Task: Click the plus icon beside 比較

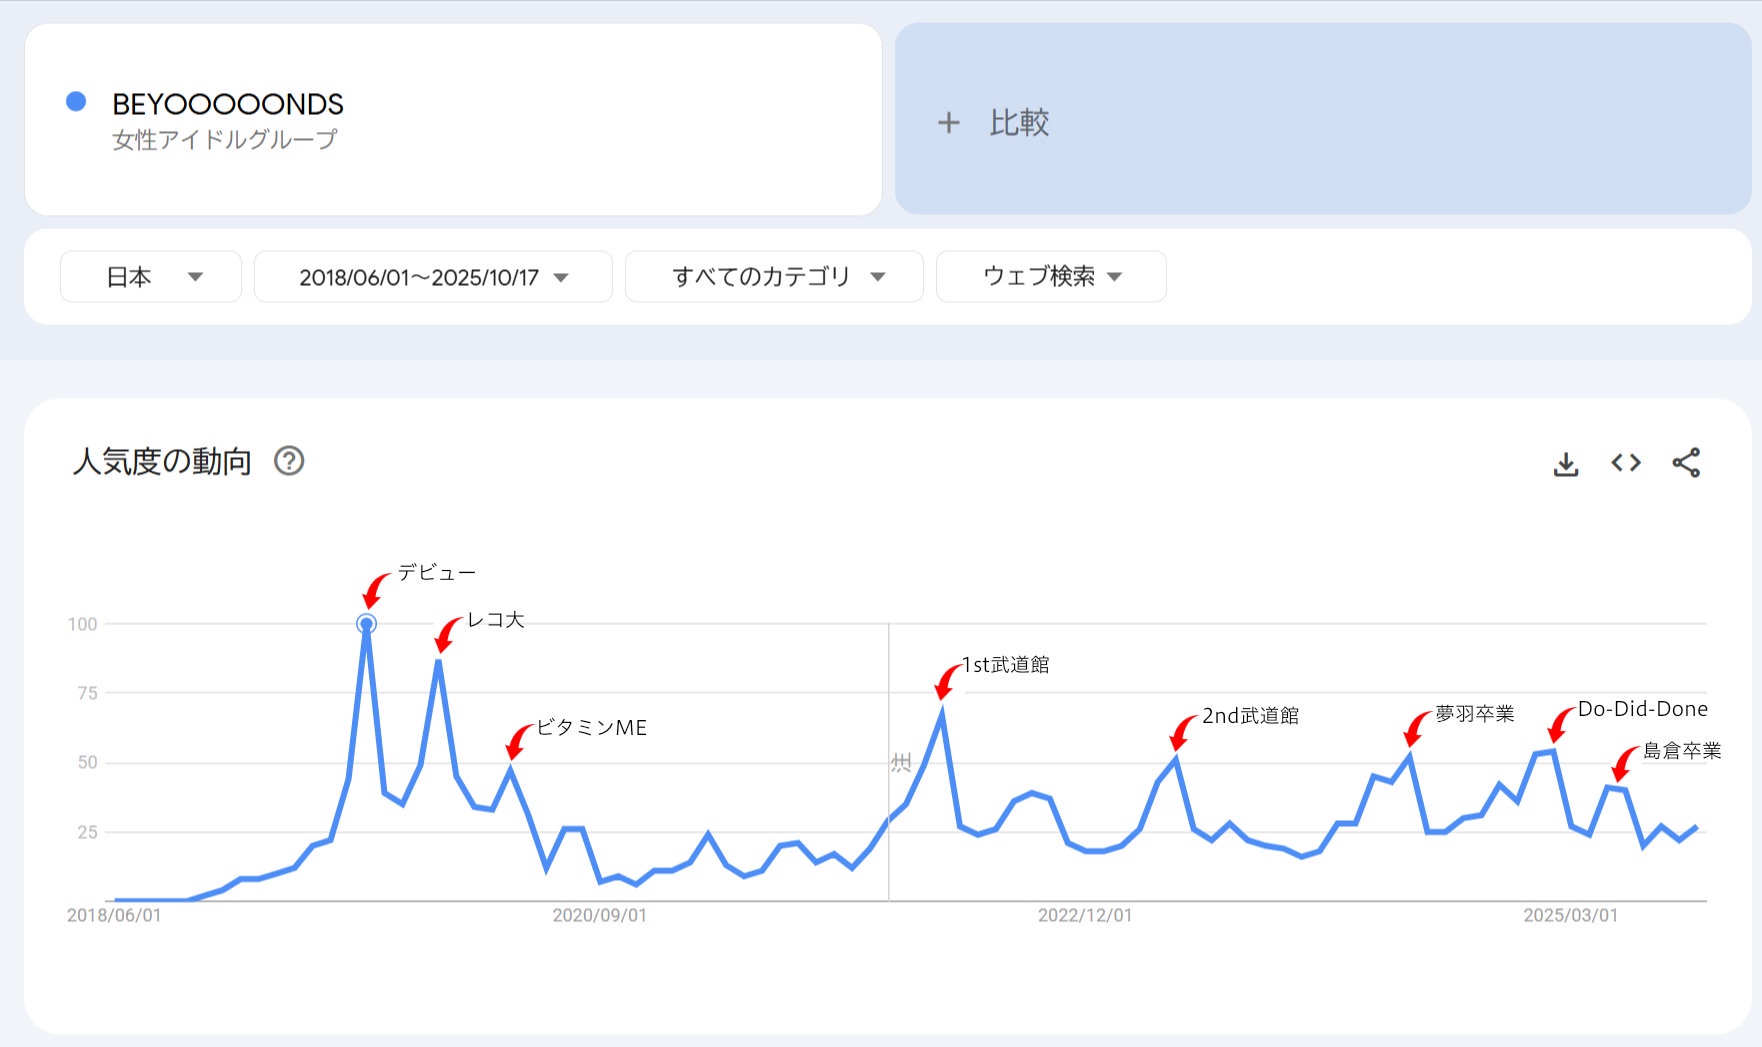Action: click(948, 123)
